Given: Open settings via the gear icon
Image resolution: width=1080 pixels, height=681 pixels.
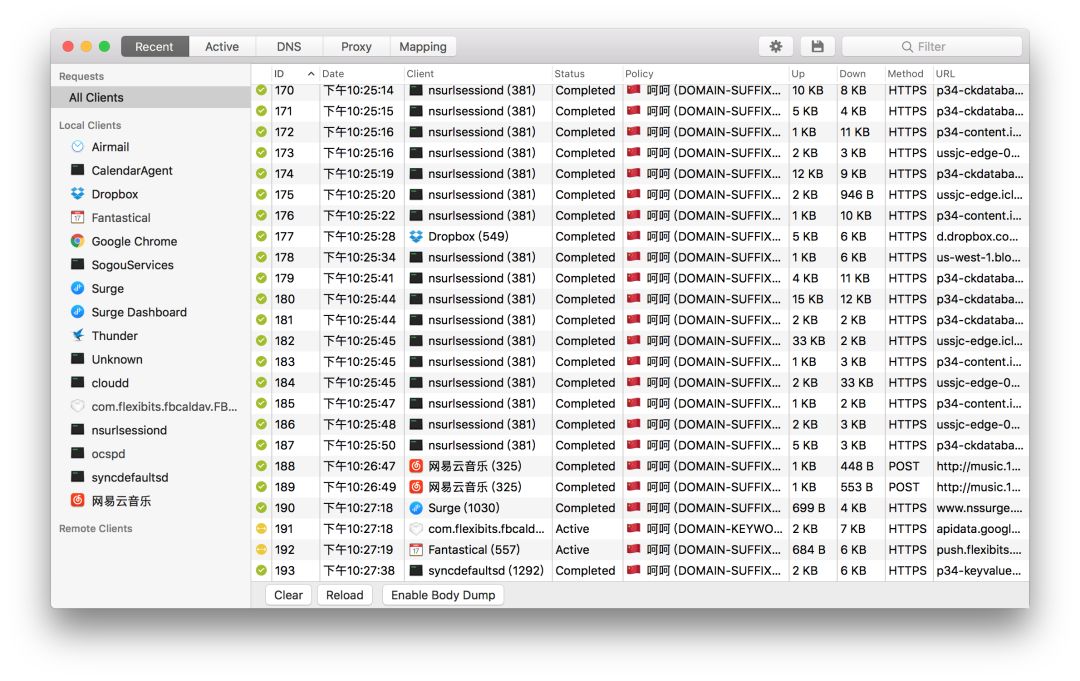Looking at the screenshot, I should [776, 46].
